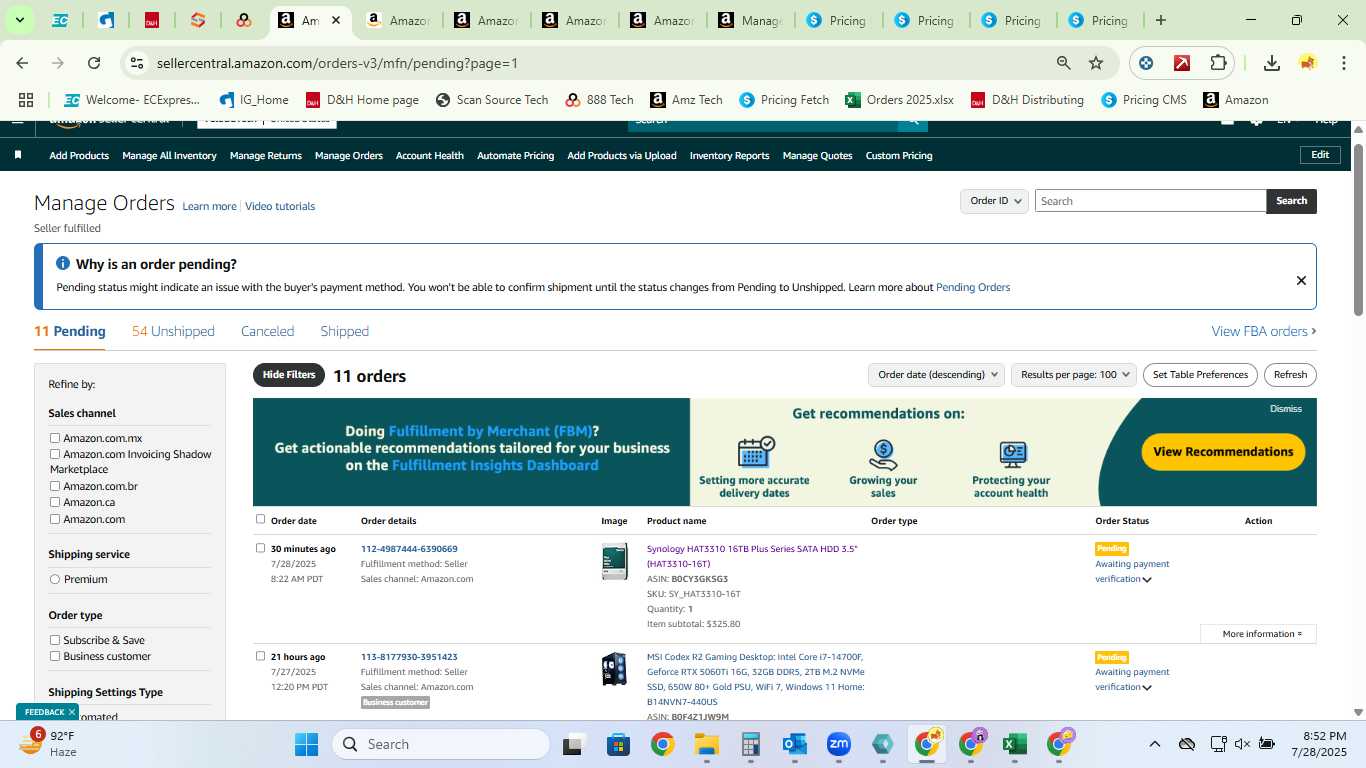Open Windows Start menu

(x=306, y=744)
